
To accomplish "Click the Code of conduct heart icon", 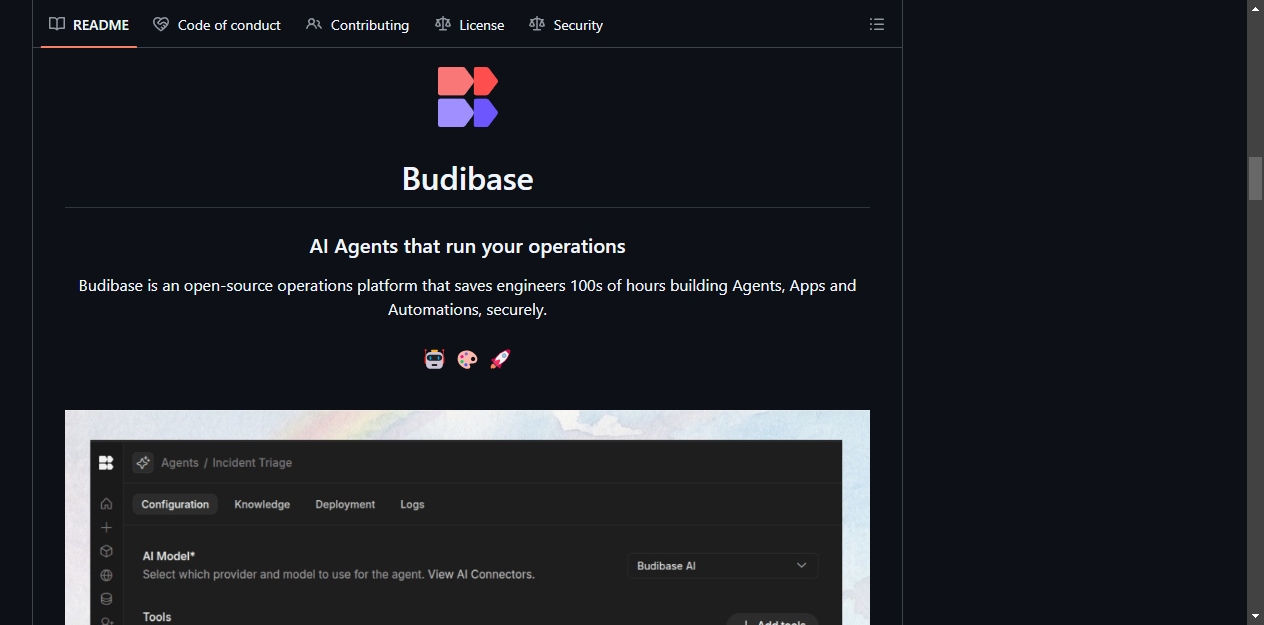I will coord(161,24).
